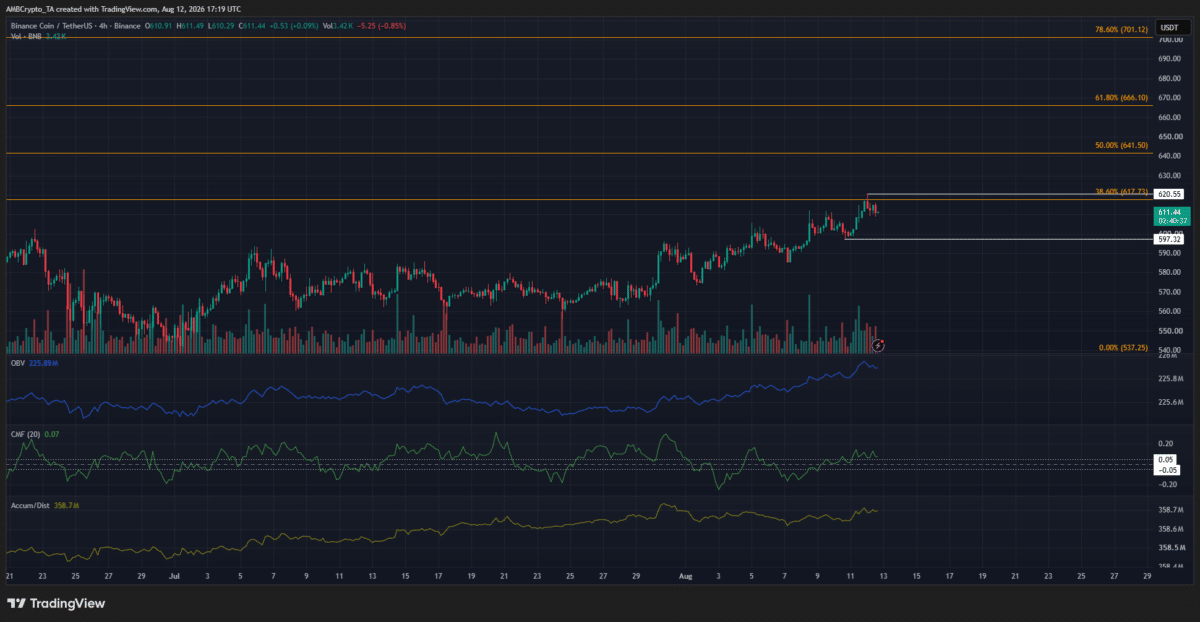
Task: Click the lightning bolt event icon on chart
Action: 878,344
